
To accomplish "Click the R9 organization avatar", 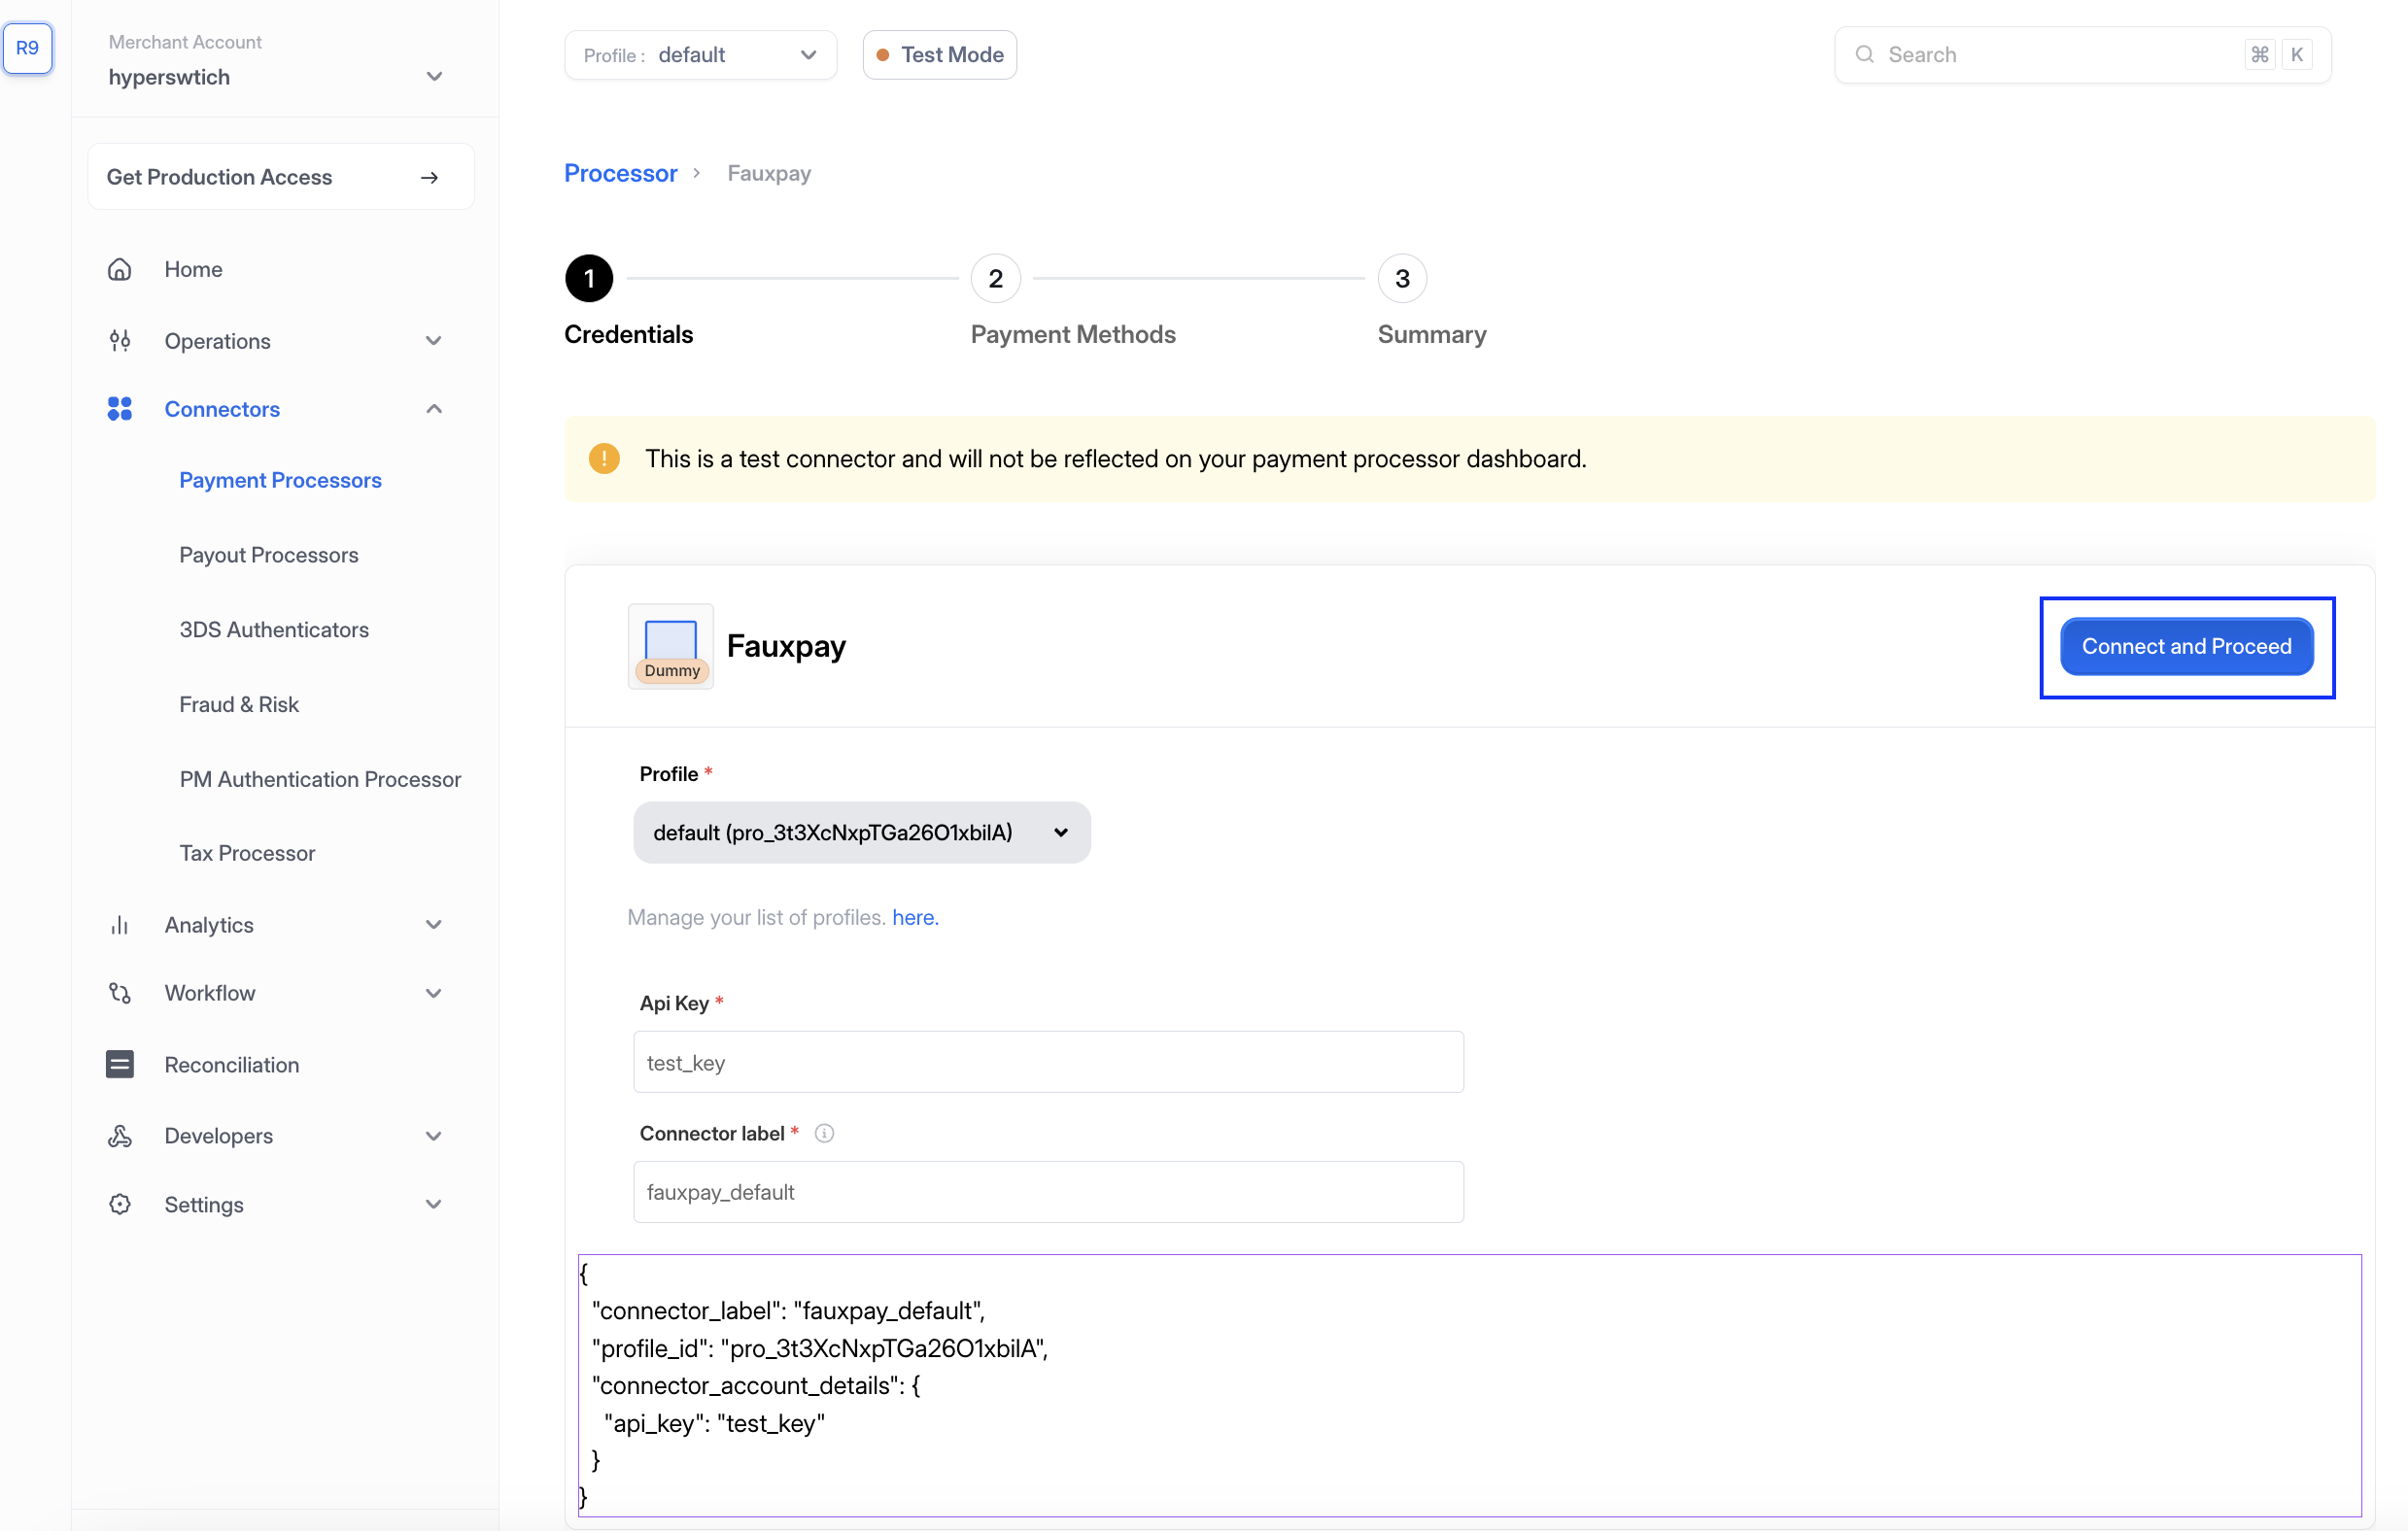I will [28, 48].
